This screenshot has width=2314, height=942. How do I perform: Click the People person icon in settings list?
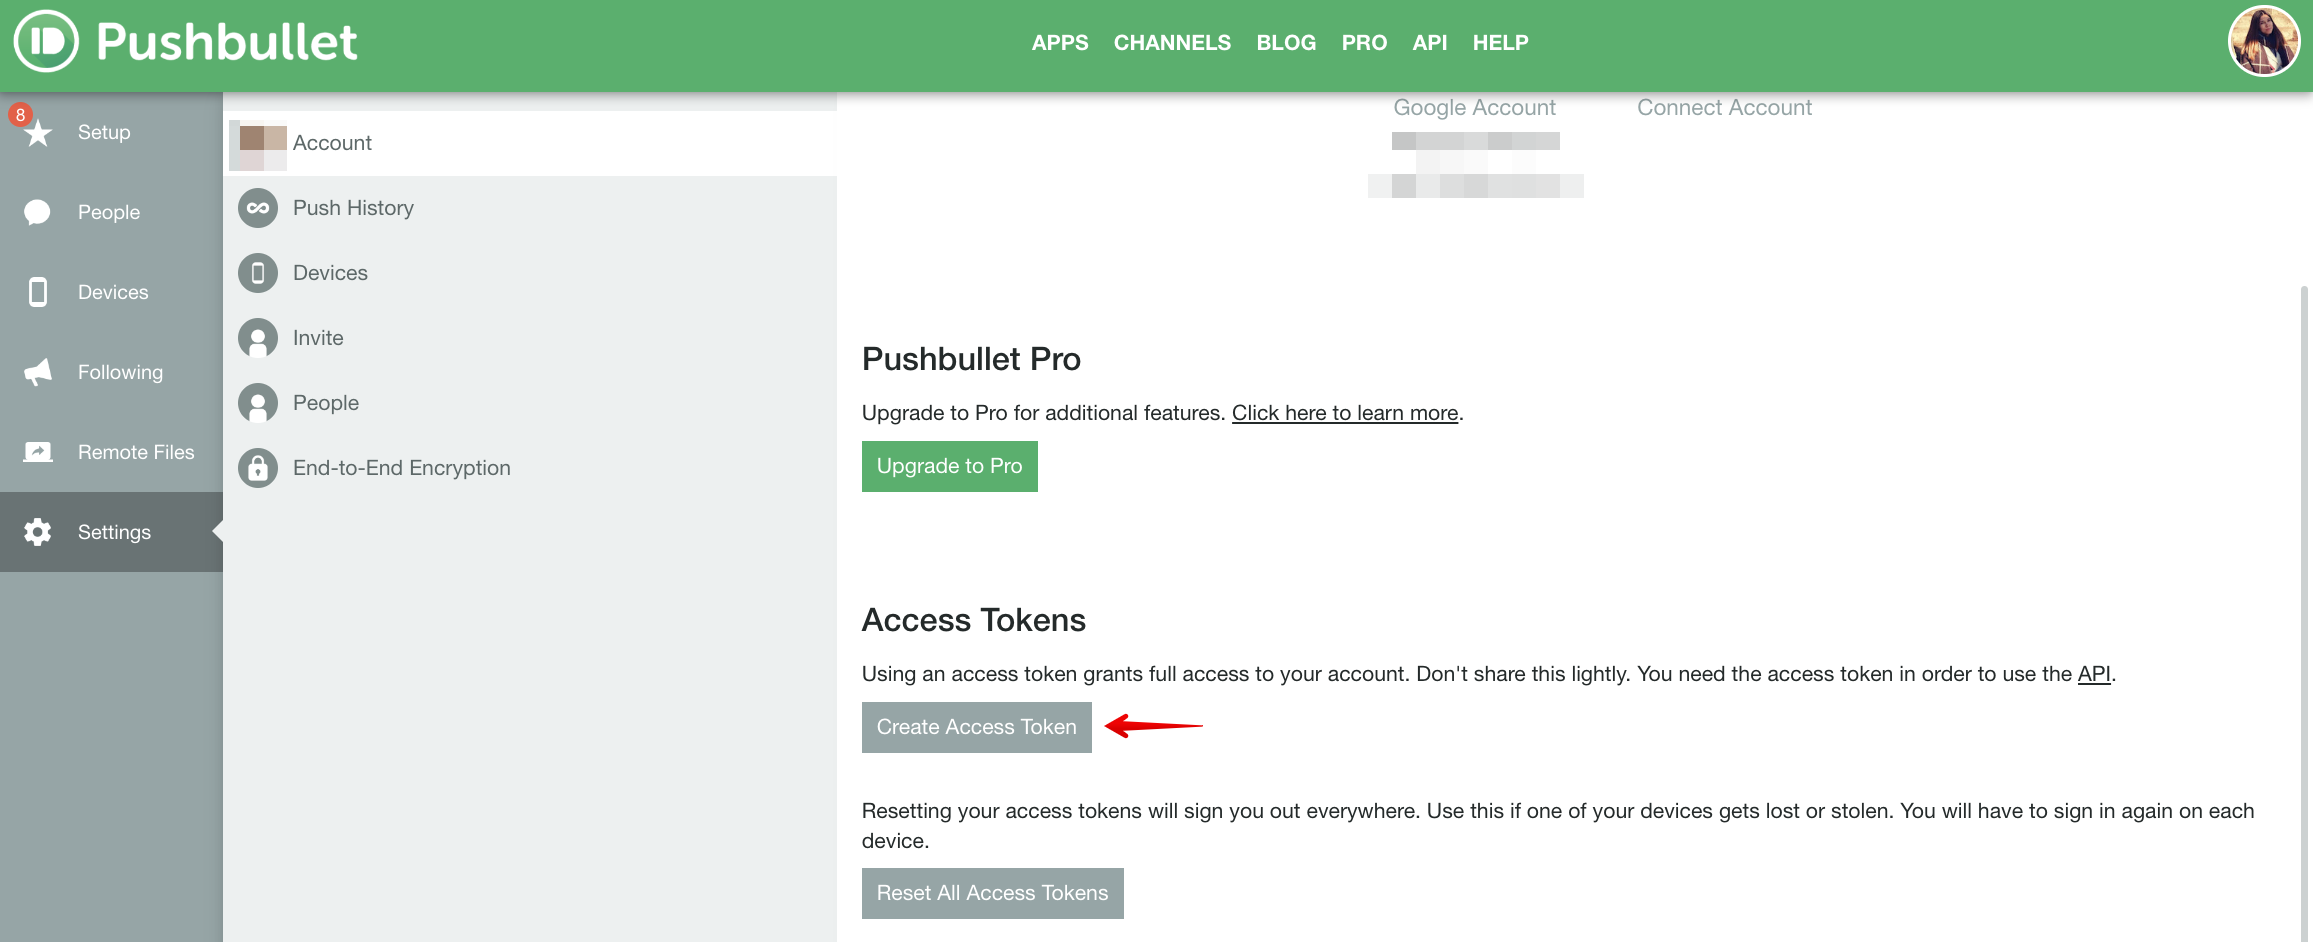258,403
